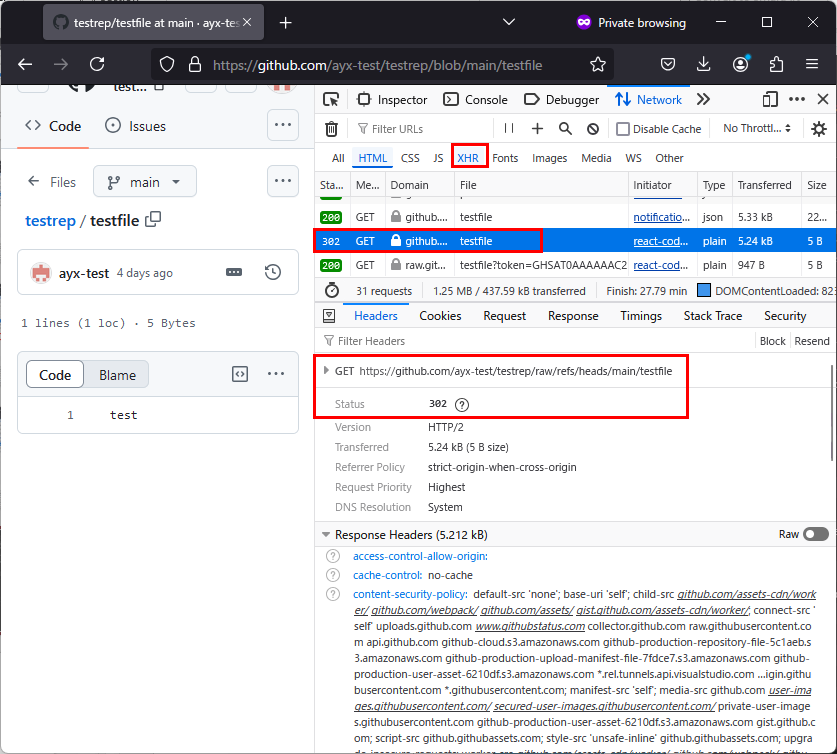Image resolution: width=837 pixels, height=754 pixels.
Task: Switch to the Debugger tab
Action: (562, 100)
